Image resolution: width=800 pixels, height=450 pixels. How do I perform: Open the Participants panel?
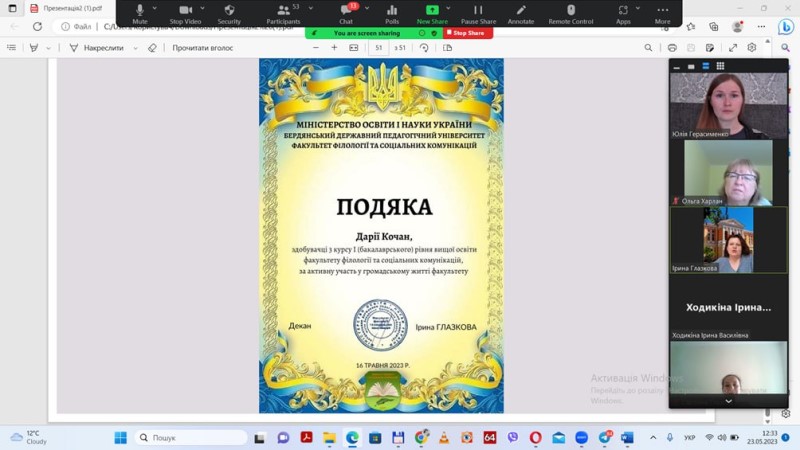coord(283,14)
